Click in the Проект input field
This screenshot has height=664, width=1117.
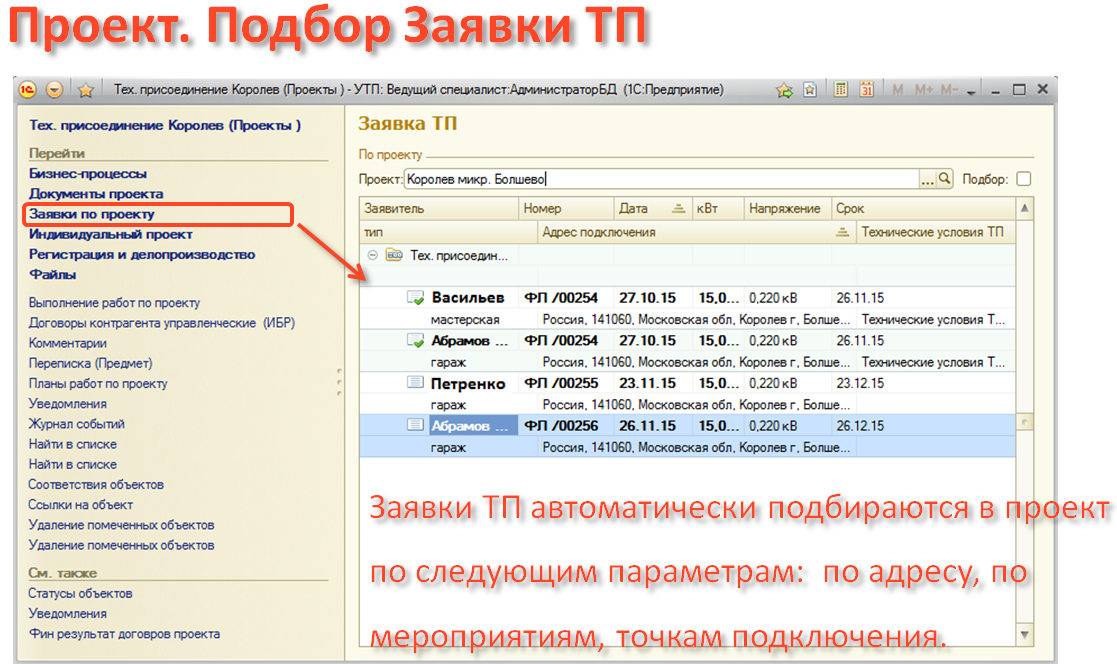pyautogui.click(x=660, y=179)
